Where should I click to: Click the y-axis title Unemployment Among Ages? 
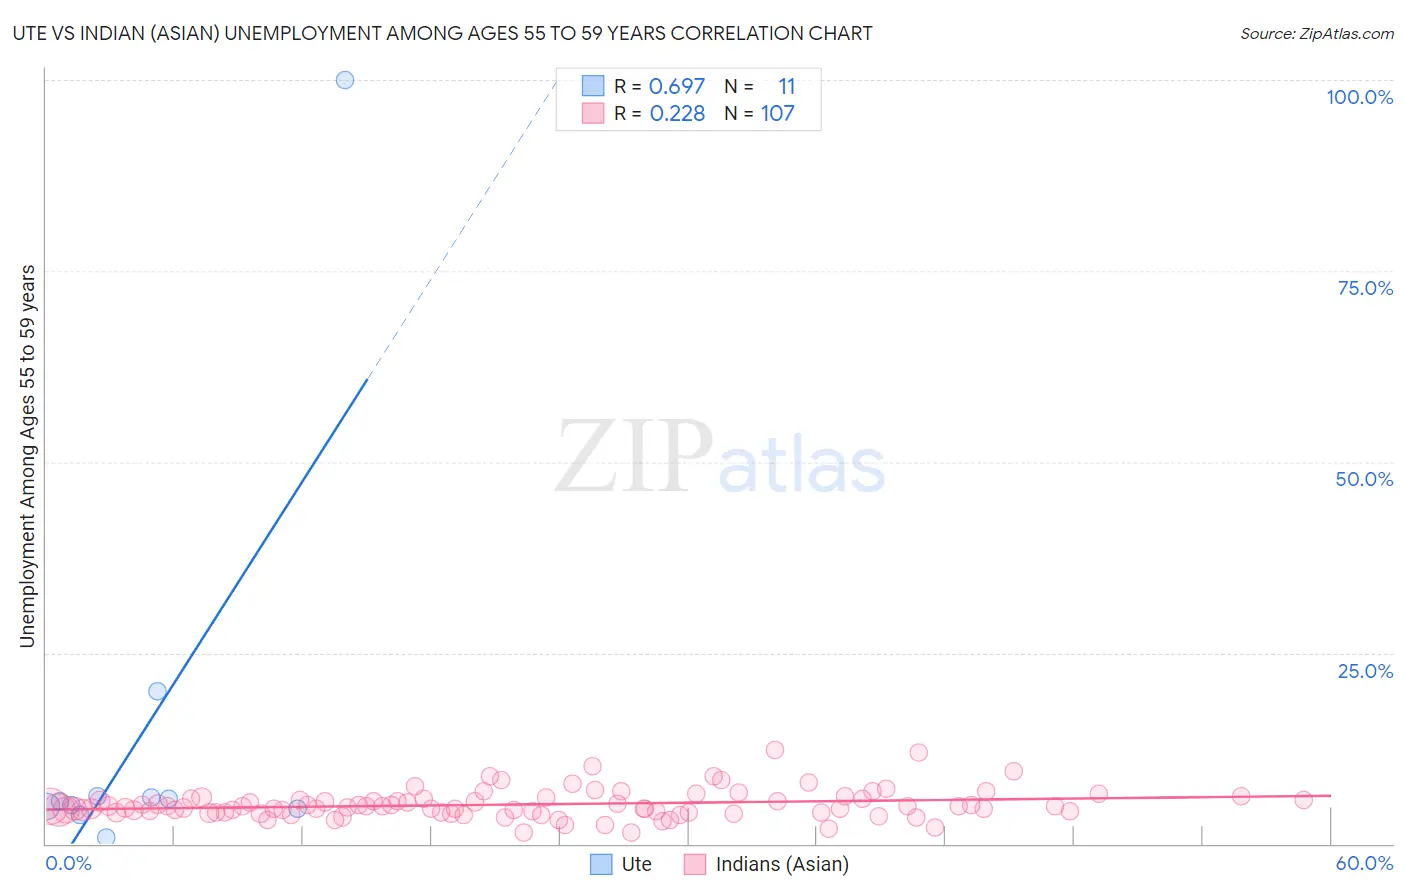pos(27,456)
